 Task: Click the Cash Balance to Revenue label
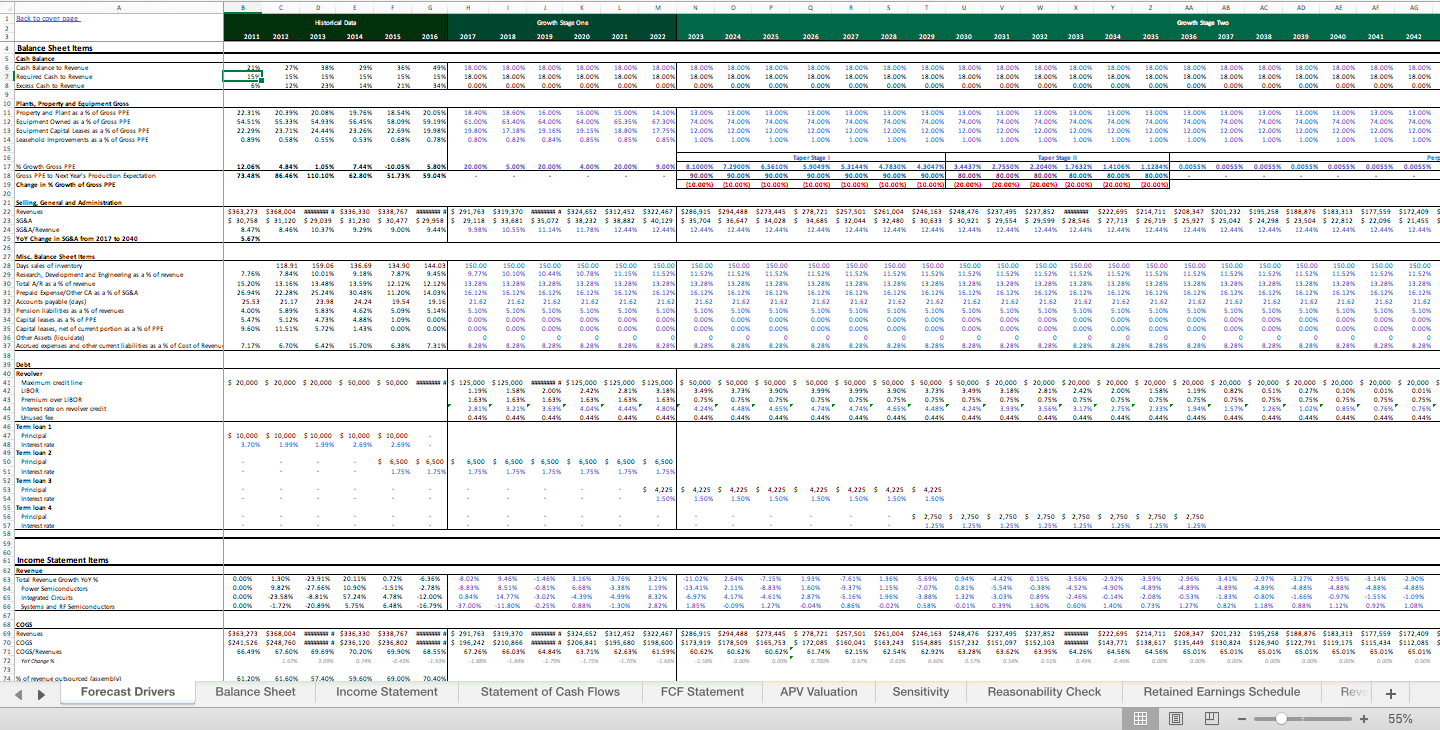50,66
